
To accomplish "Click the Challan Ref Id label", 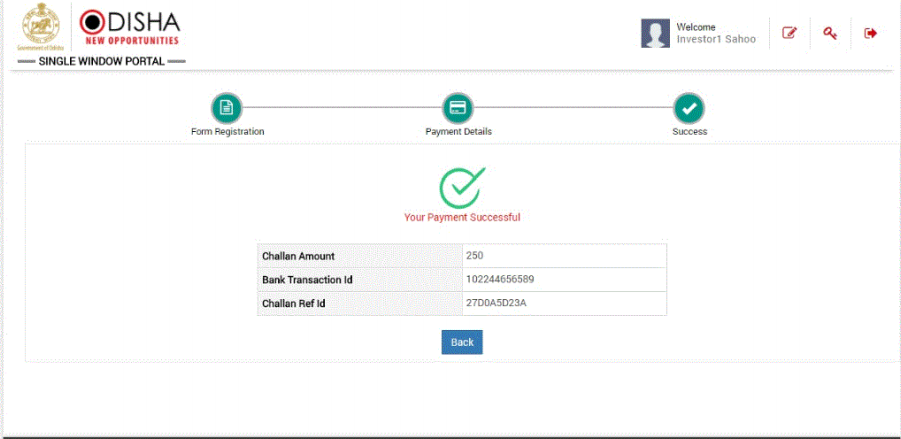I will click(294, 303).
